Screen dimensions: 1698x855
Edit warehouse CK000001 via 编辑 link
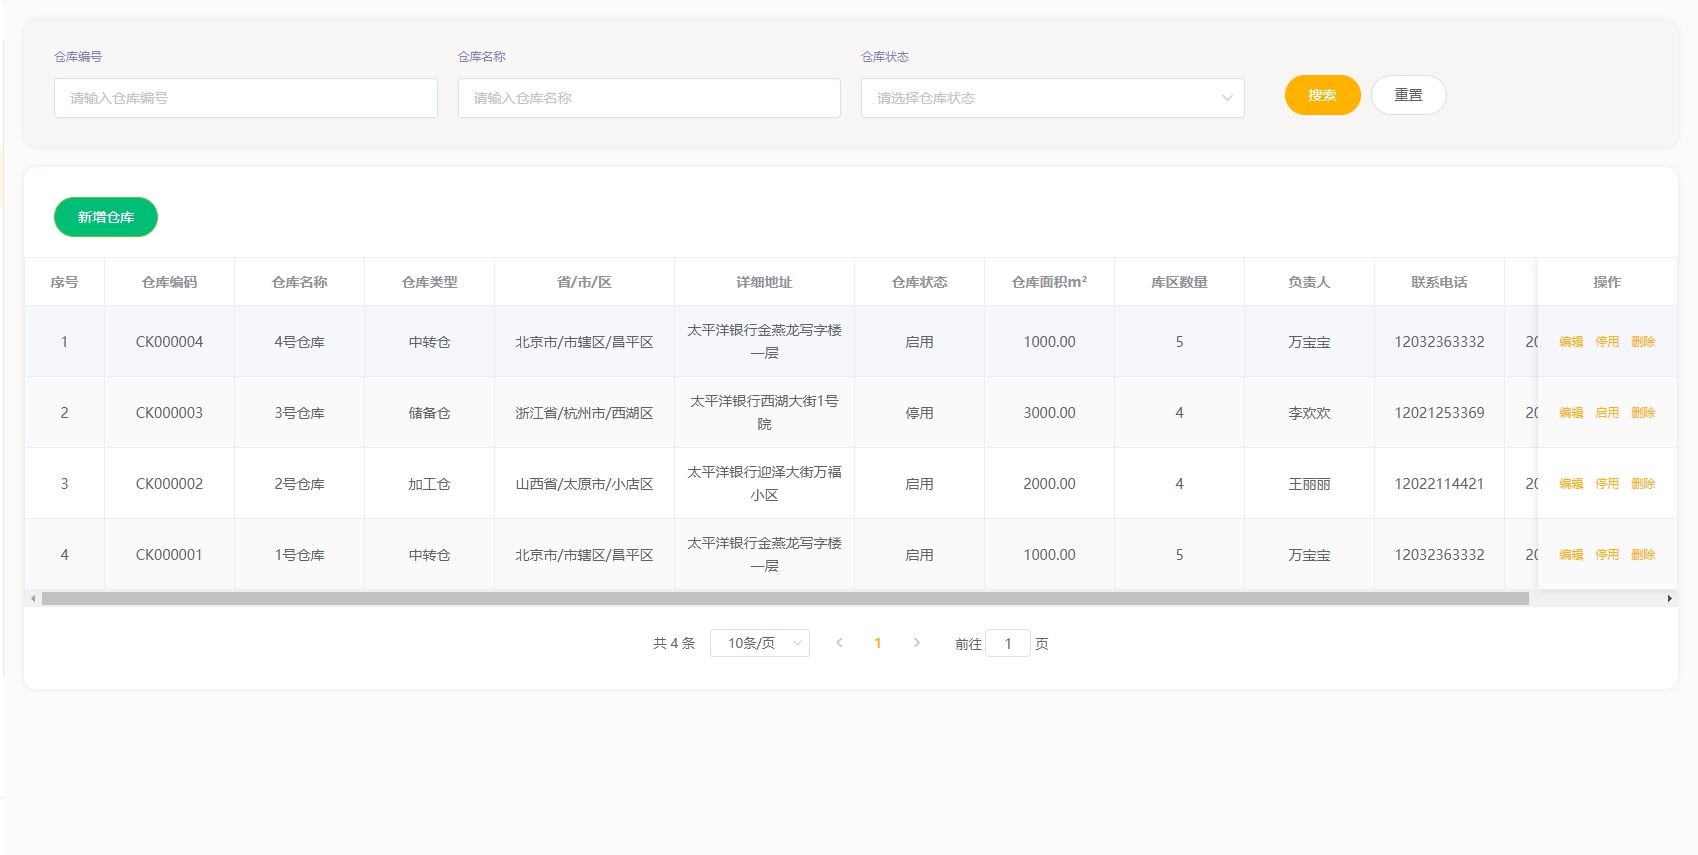[1571, 555]
